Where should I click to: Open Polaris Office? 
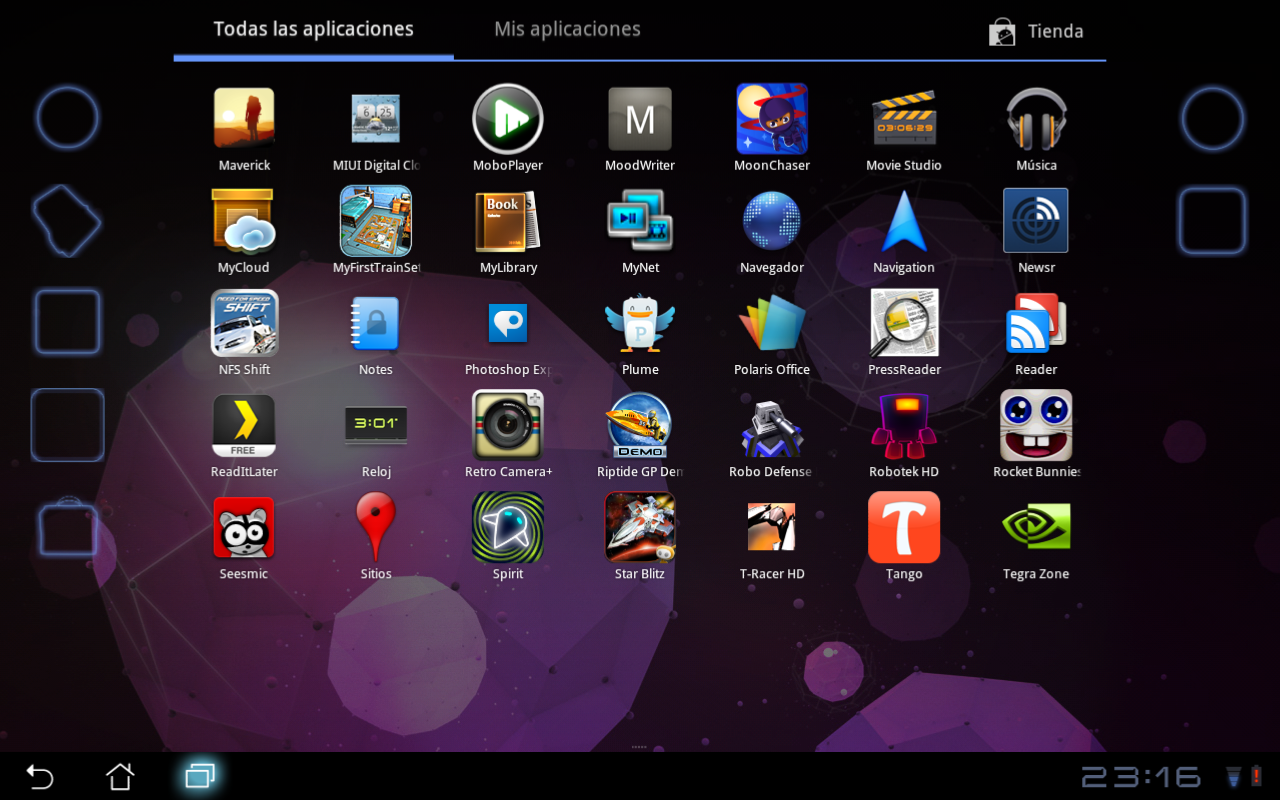point(772,322)
